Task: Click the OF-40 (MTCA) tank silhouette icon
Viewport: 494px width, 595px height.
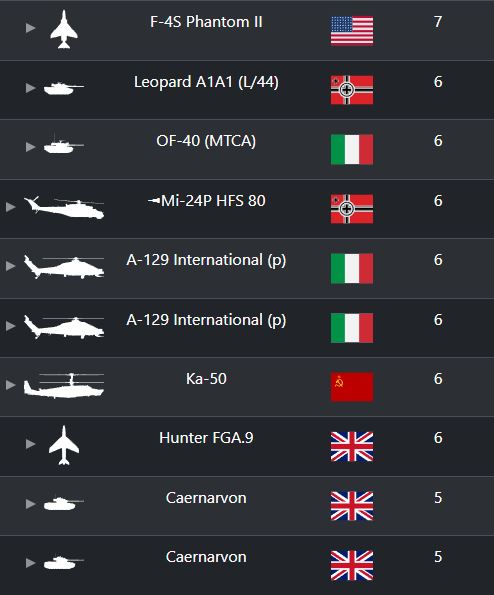Action: 63,144
